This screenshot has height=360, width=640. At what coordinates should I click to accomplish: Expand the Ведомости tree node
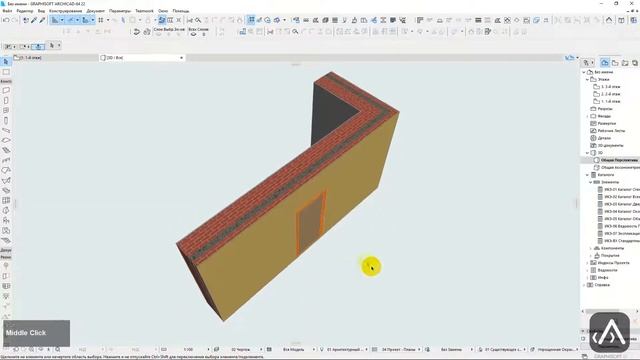pyautogui.click(x=587, y=270)
